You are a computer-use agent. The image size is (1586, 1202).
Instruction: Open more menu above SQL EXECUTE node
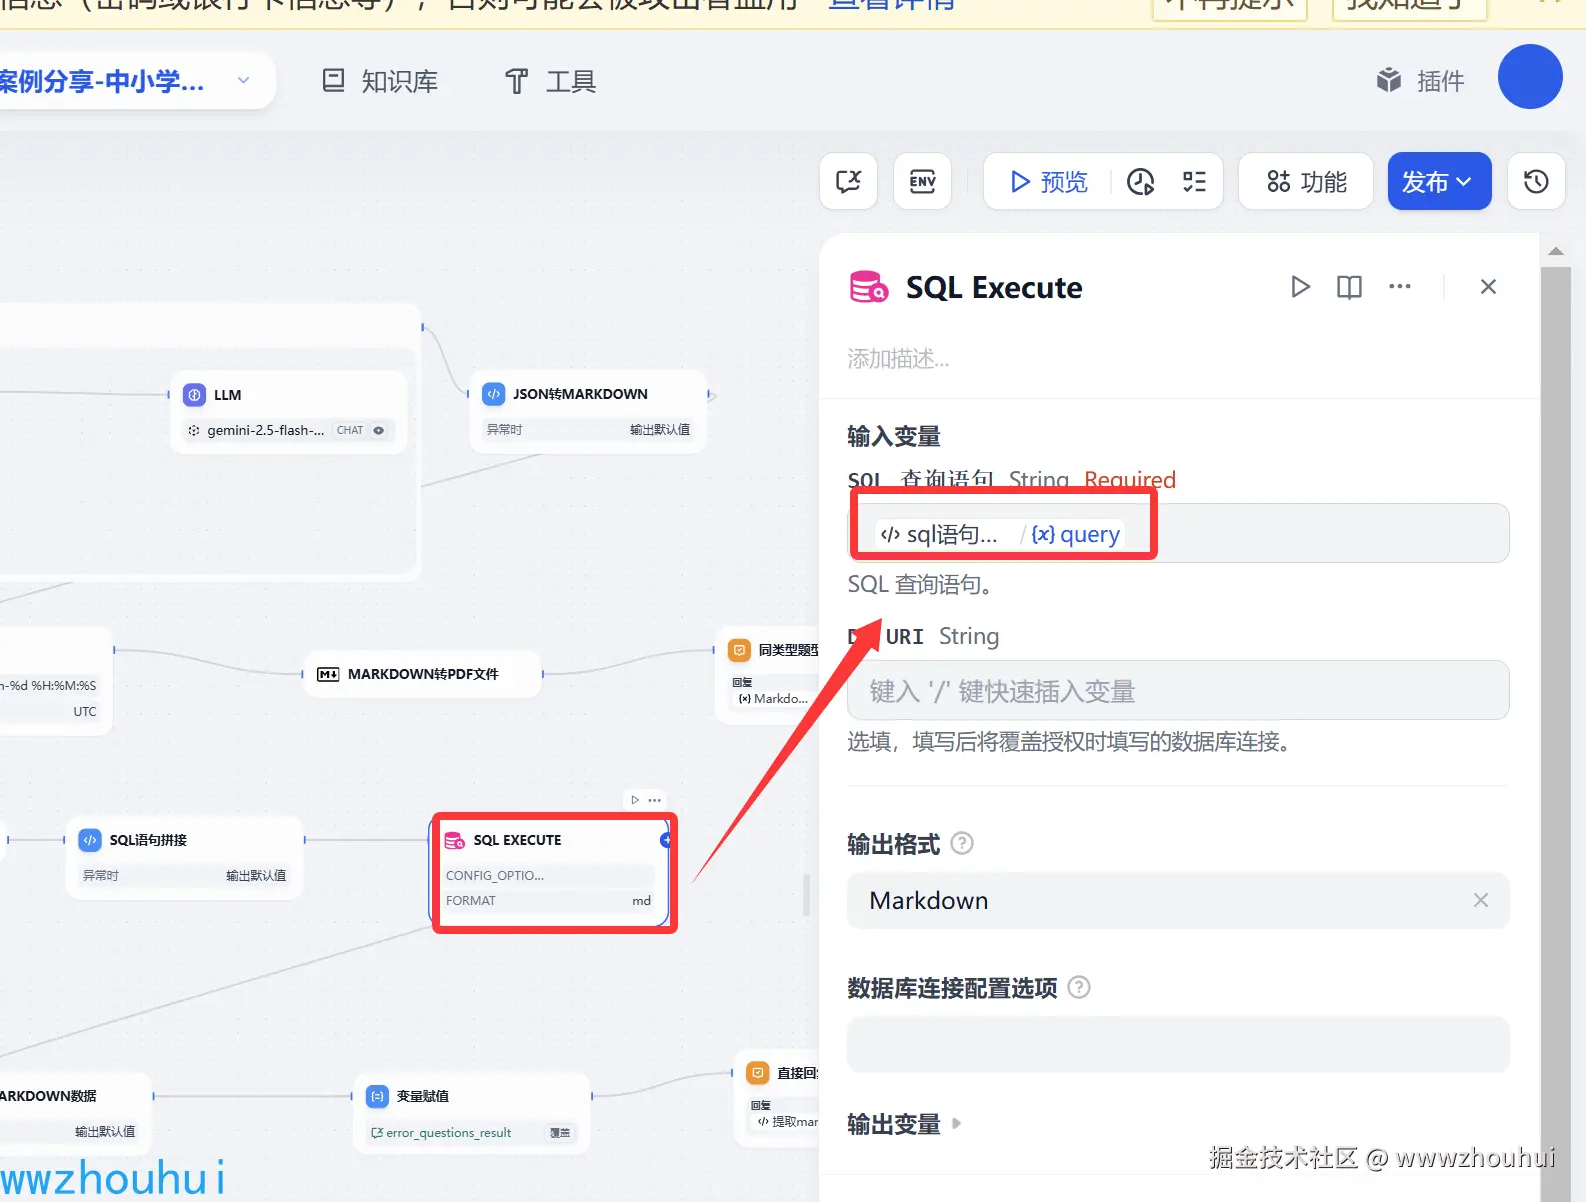(655, 800)
